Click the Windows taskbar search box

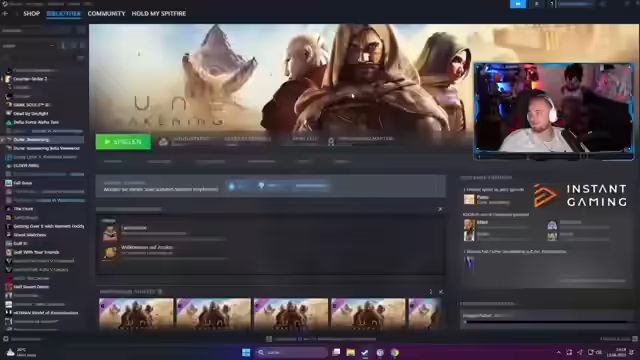(x=292, y=352)
